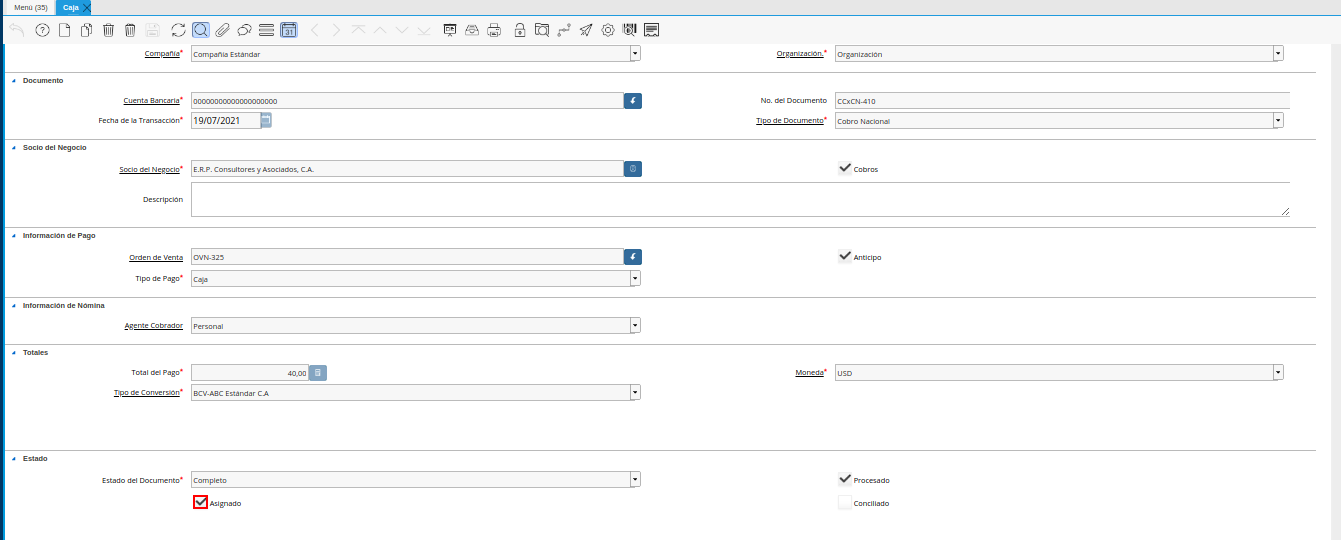Print using the printer icon
Viewport: 1341px width, 540px height.
tap(494, 30)
